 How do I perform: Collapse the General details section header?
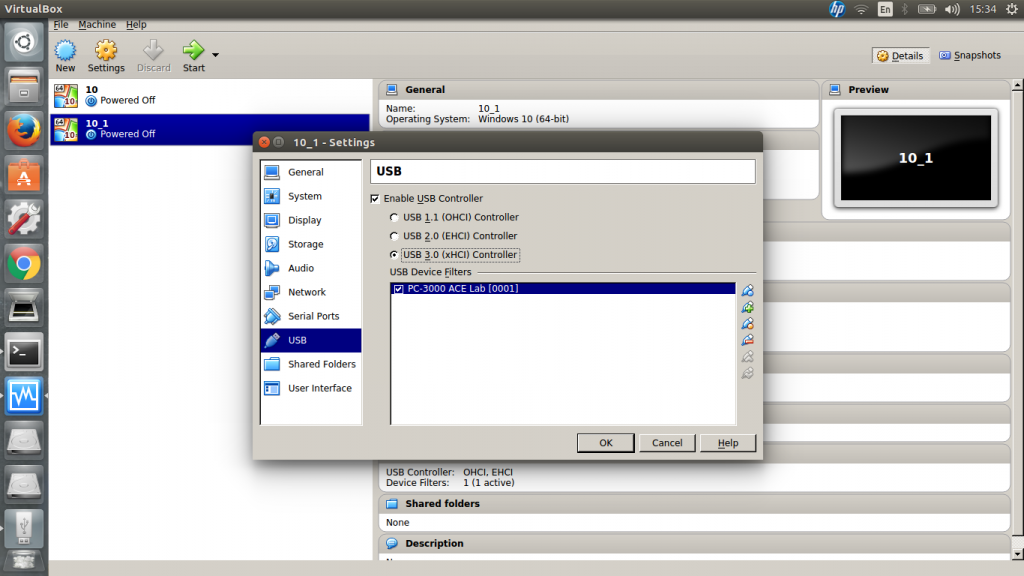[x=425, y=90]
